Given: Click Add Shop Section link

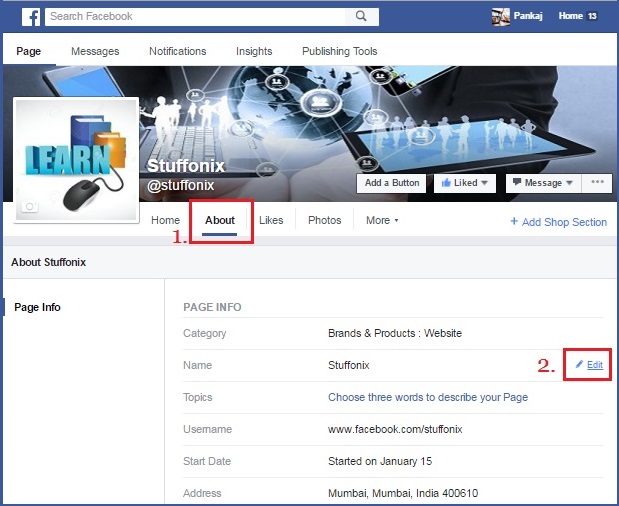Looking at the screenshot, I should click(x=559, y=222).
